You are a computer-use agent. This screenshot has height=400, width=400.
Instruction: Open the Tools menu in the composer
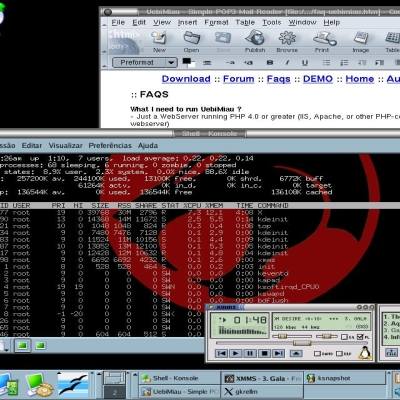(x=272, y=22)
